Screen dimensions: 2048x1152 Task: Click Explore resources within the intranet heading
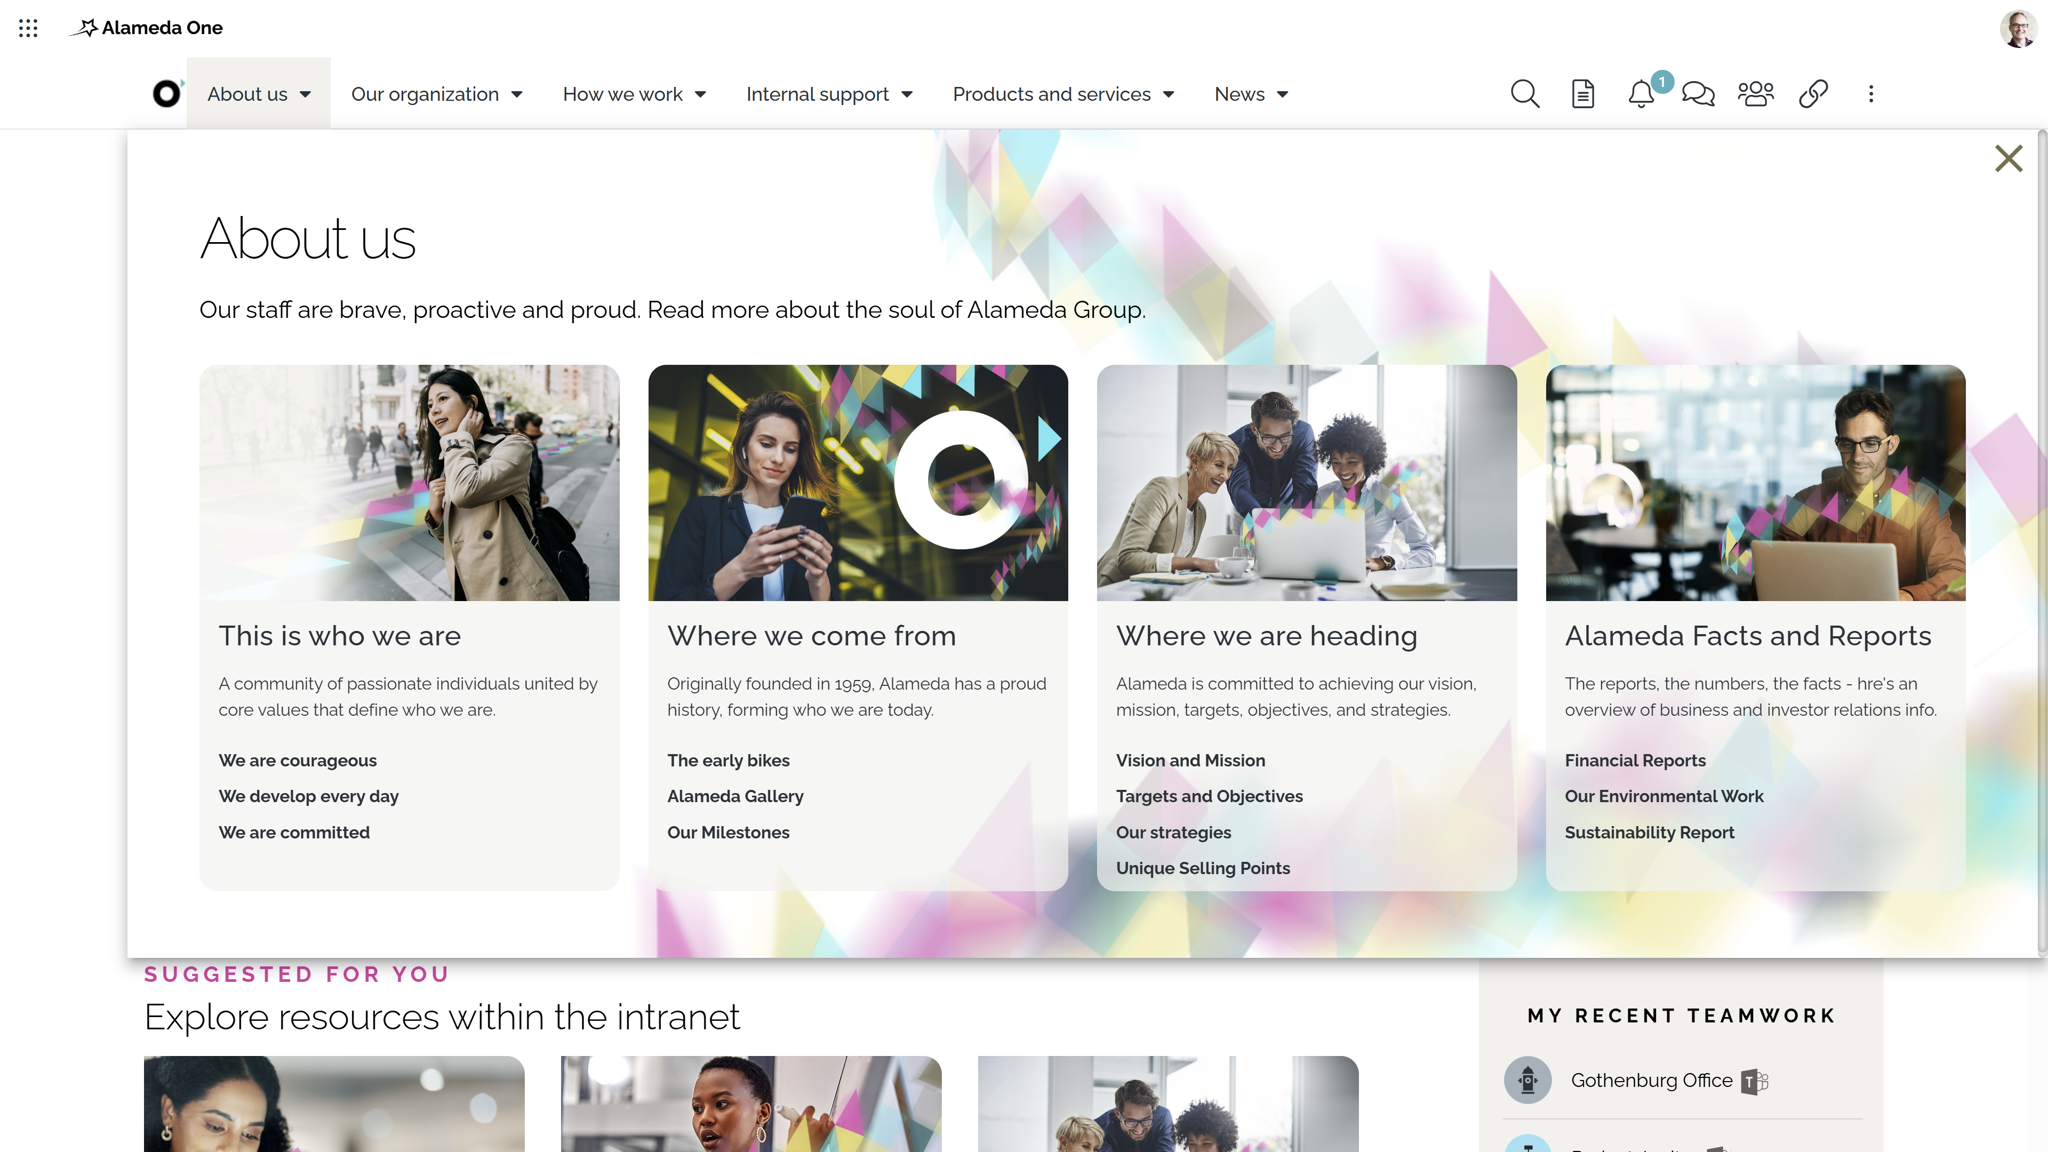tap(442, 1017)
